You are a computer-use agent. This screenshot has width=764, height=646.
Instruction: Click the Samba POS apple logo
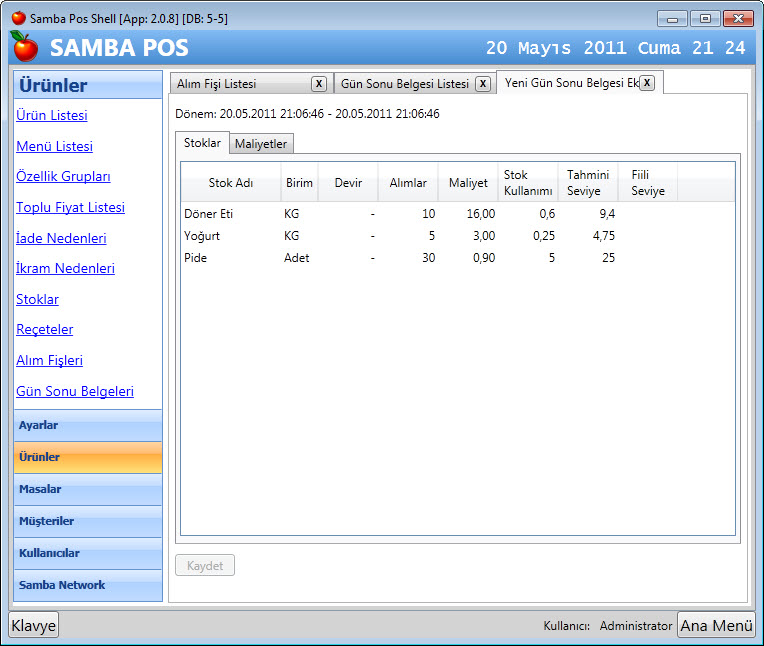24,46
